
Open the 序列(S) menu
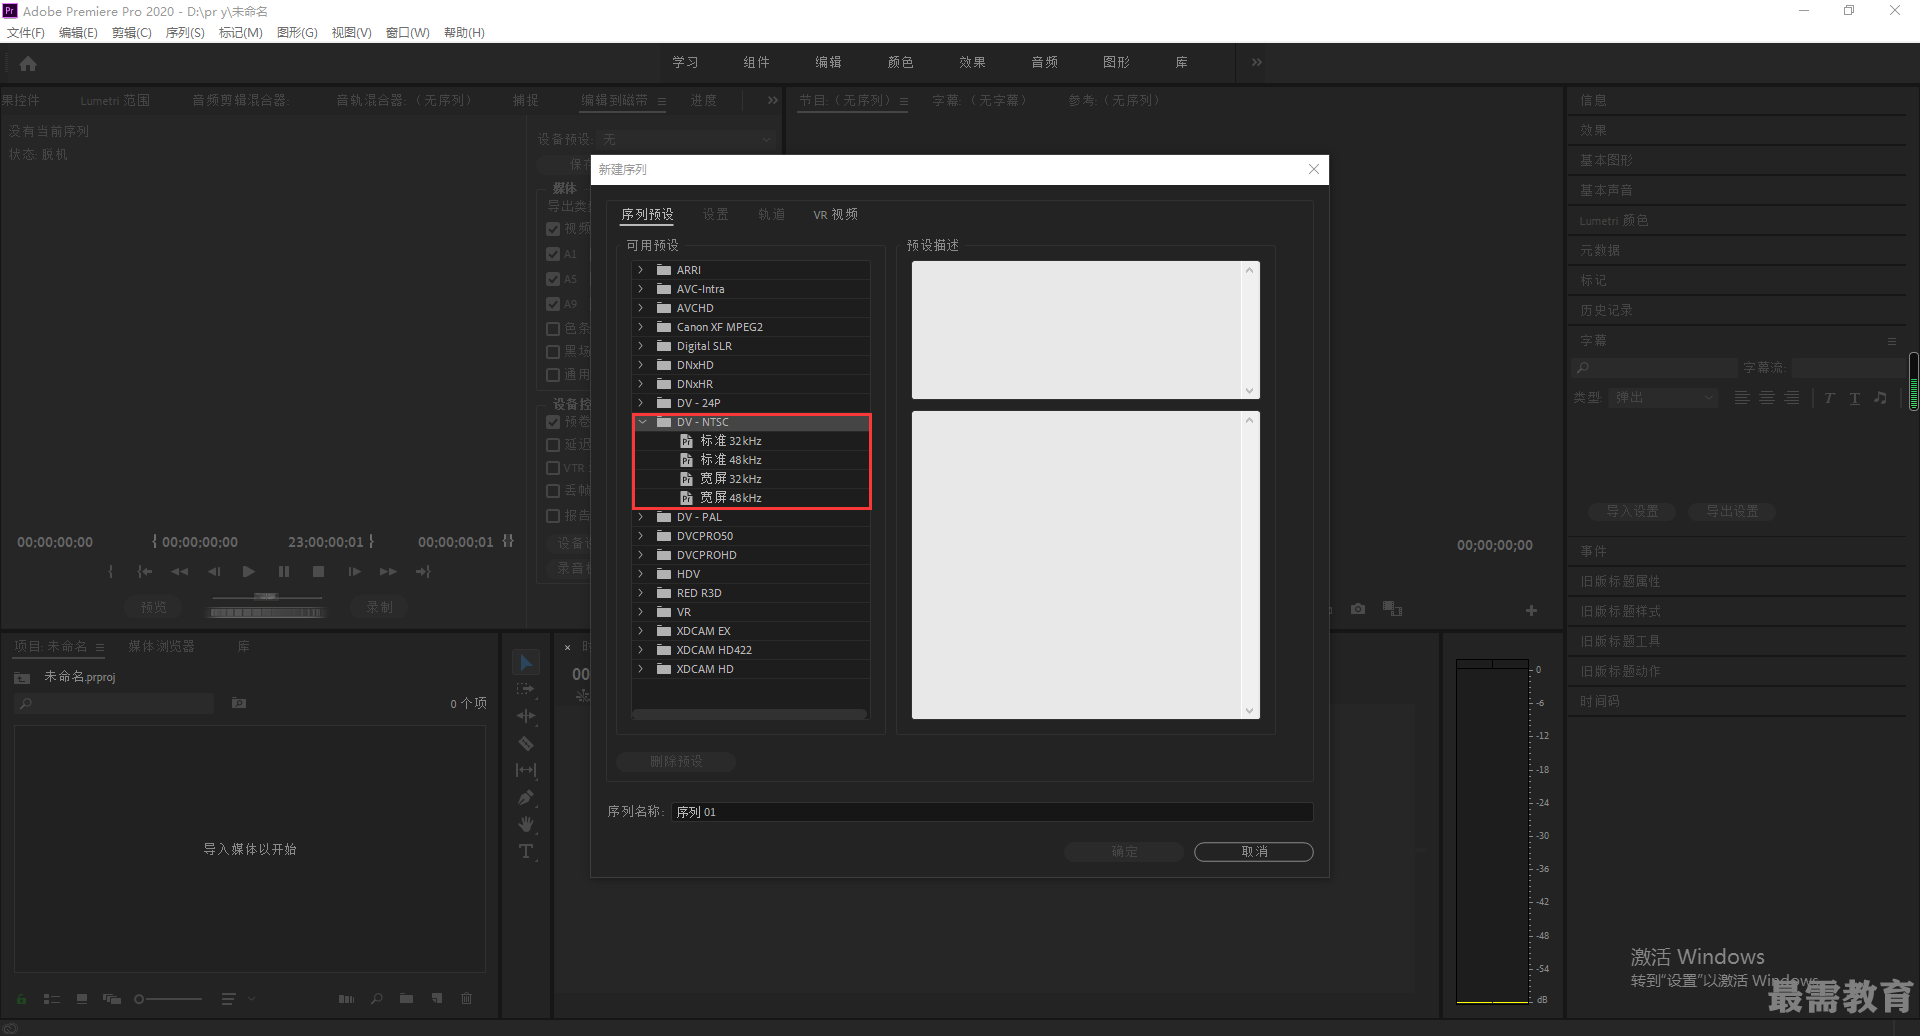click(x=185, y=33)
